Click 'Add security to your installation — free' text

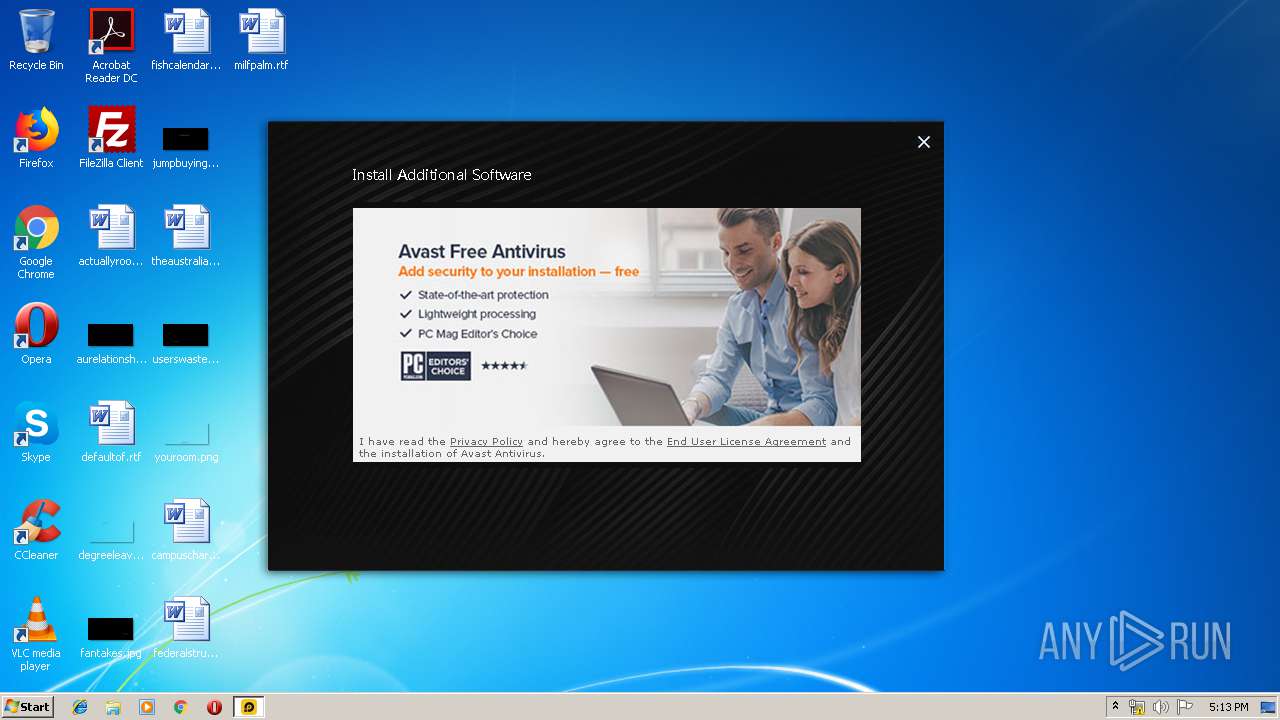pos(518,272)
